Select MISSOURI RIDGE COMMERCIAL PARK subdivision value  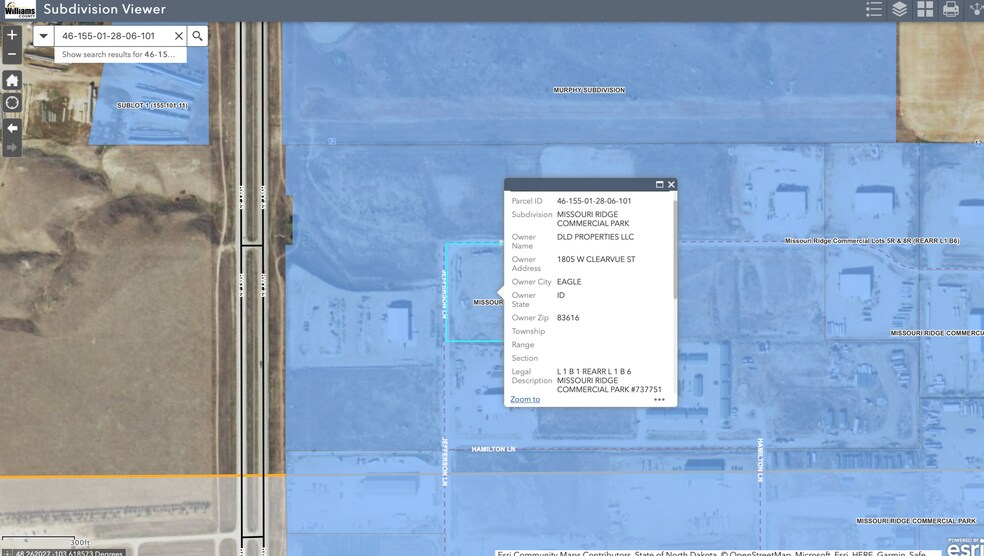click(592, 218)
